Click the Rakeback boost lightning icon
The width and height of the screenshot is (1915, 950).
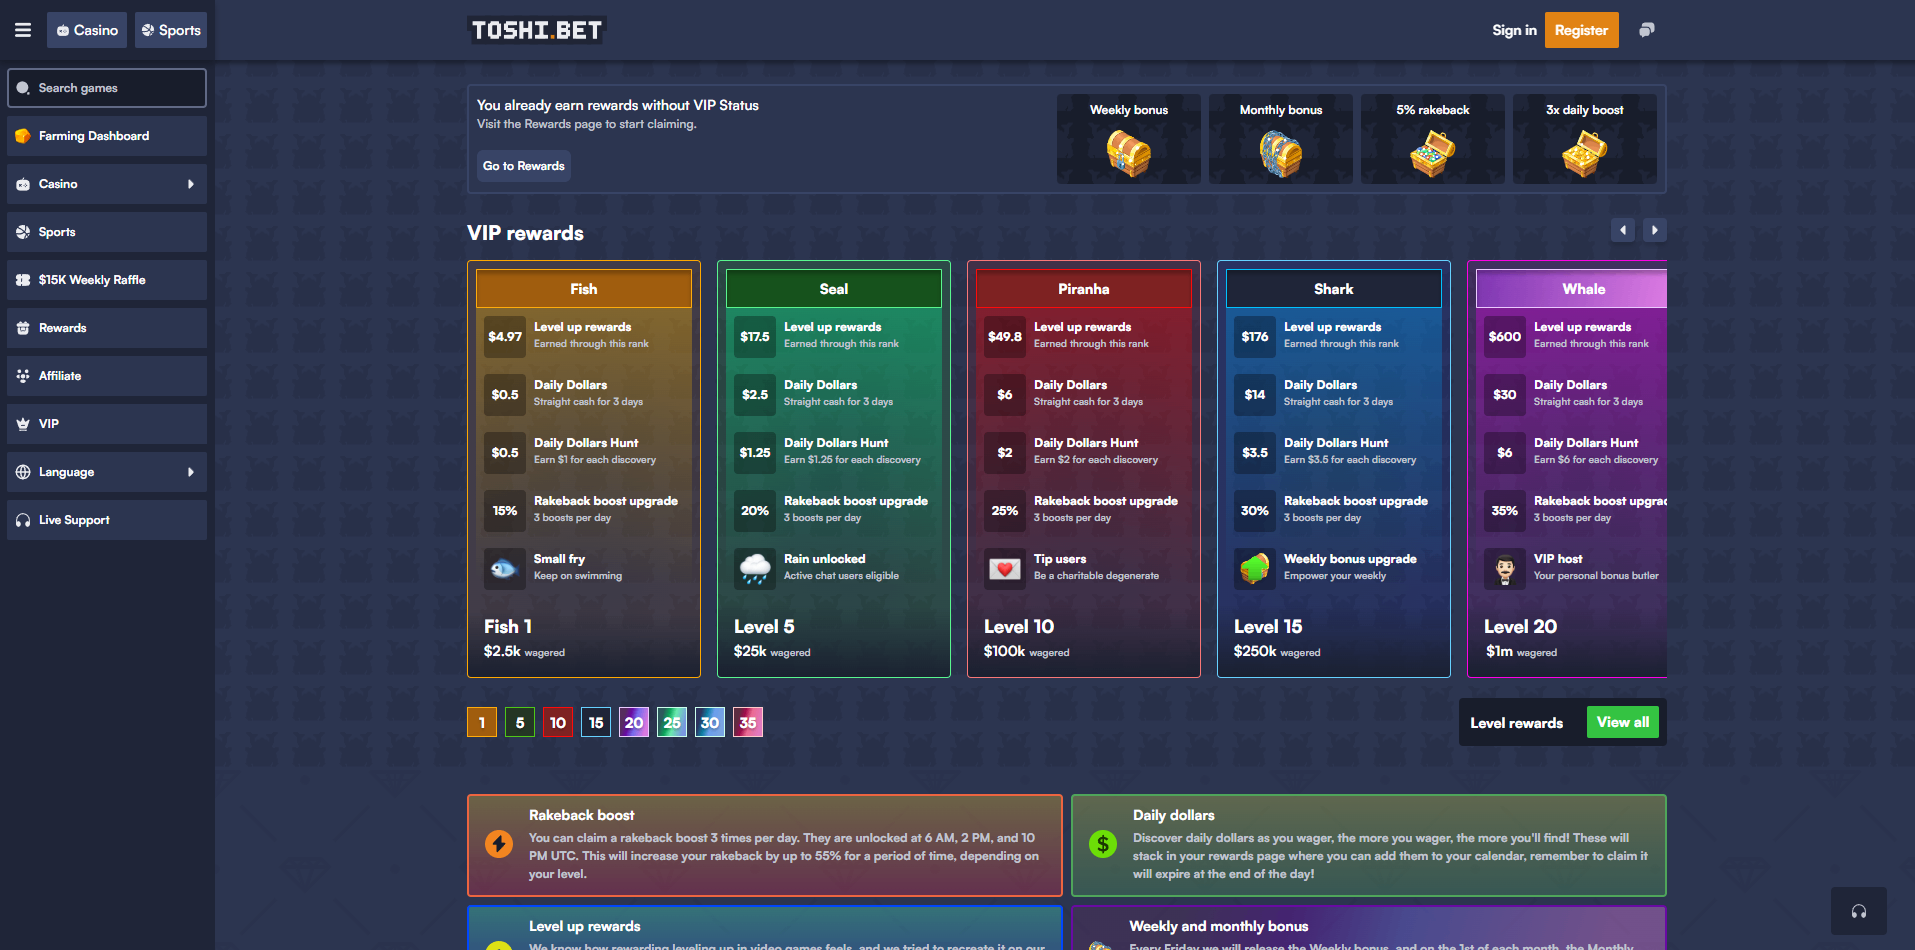tap(499, 844)
